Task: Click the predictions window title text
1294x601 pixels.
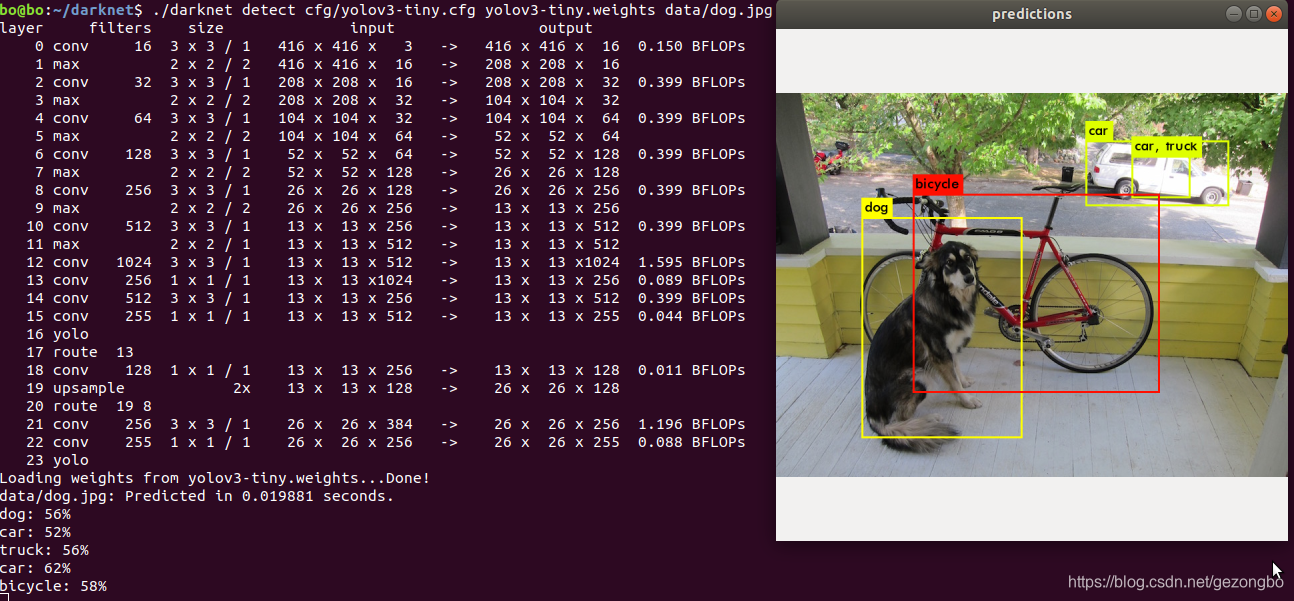Action: coord(1031,14)
